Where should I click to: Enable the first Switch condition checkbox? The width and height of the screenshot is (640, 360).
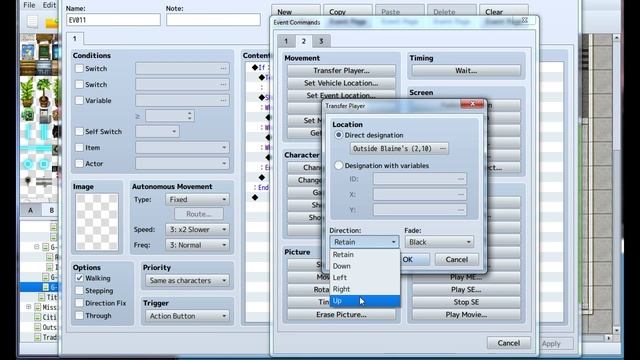pos(79,69)
